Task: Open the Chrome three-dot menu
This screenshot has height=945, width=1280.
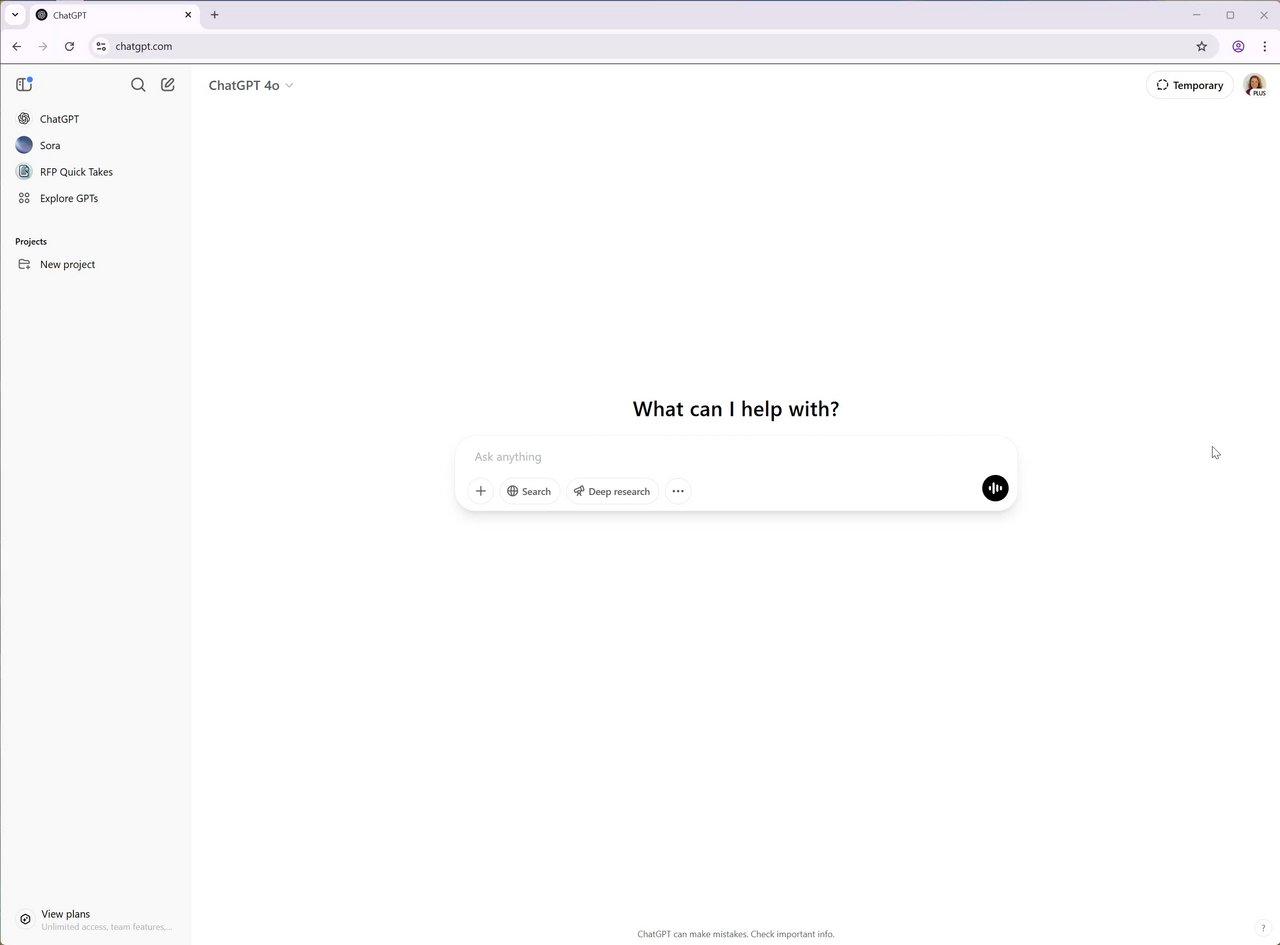Action: pyautogui.click(x=1265, y=46)
